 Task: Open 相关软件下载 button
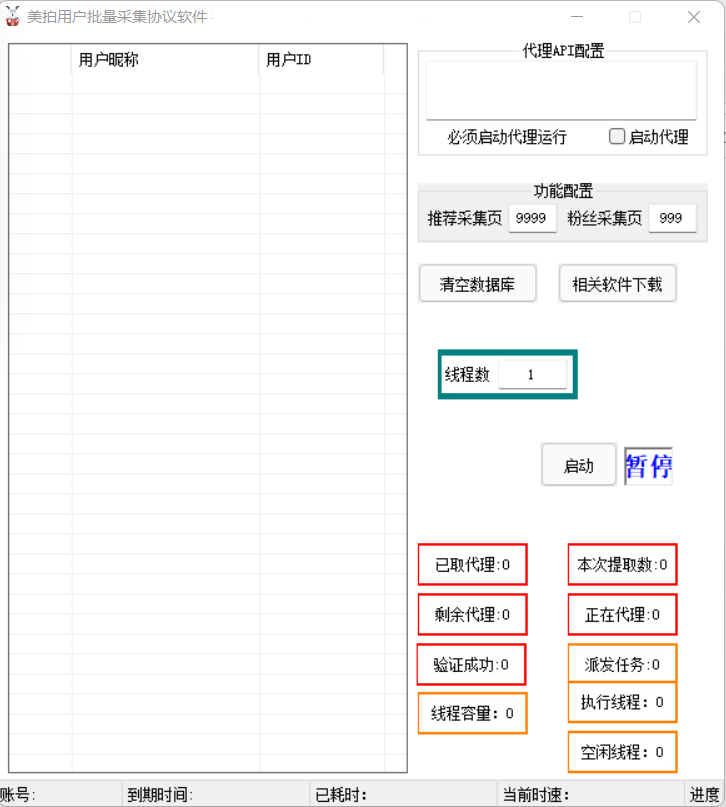point(617,284)
